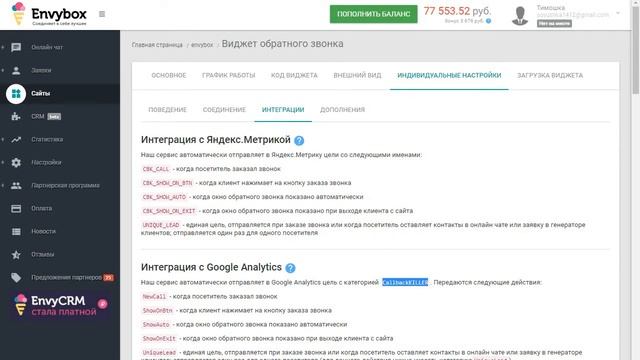Select the Индивидуальные настройки tab
The image size is (640, 360).
click(x=449, y=76)
